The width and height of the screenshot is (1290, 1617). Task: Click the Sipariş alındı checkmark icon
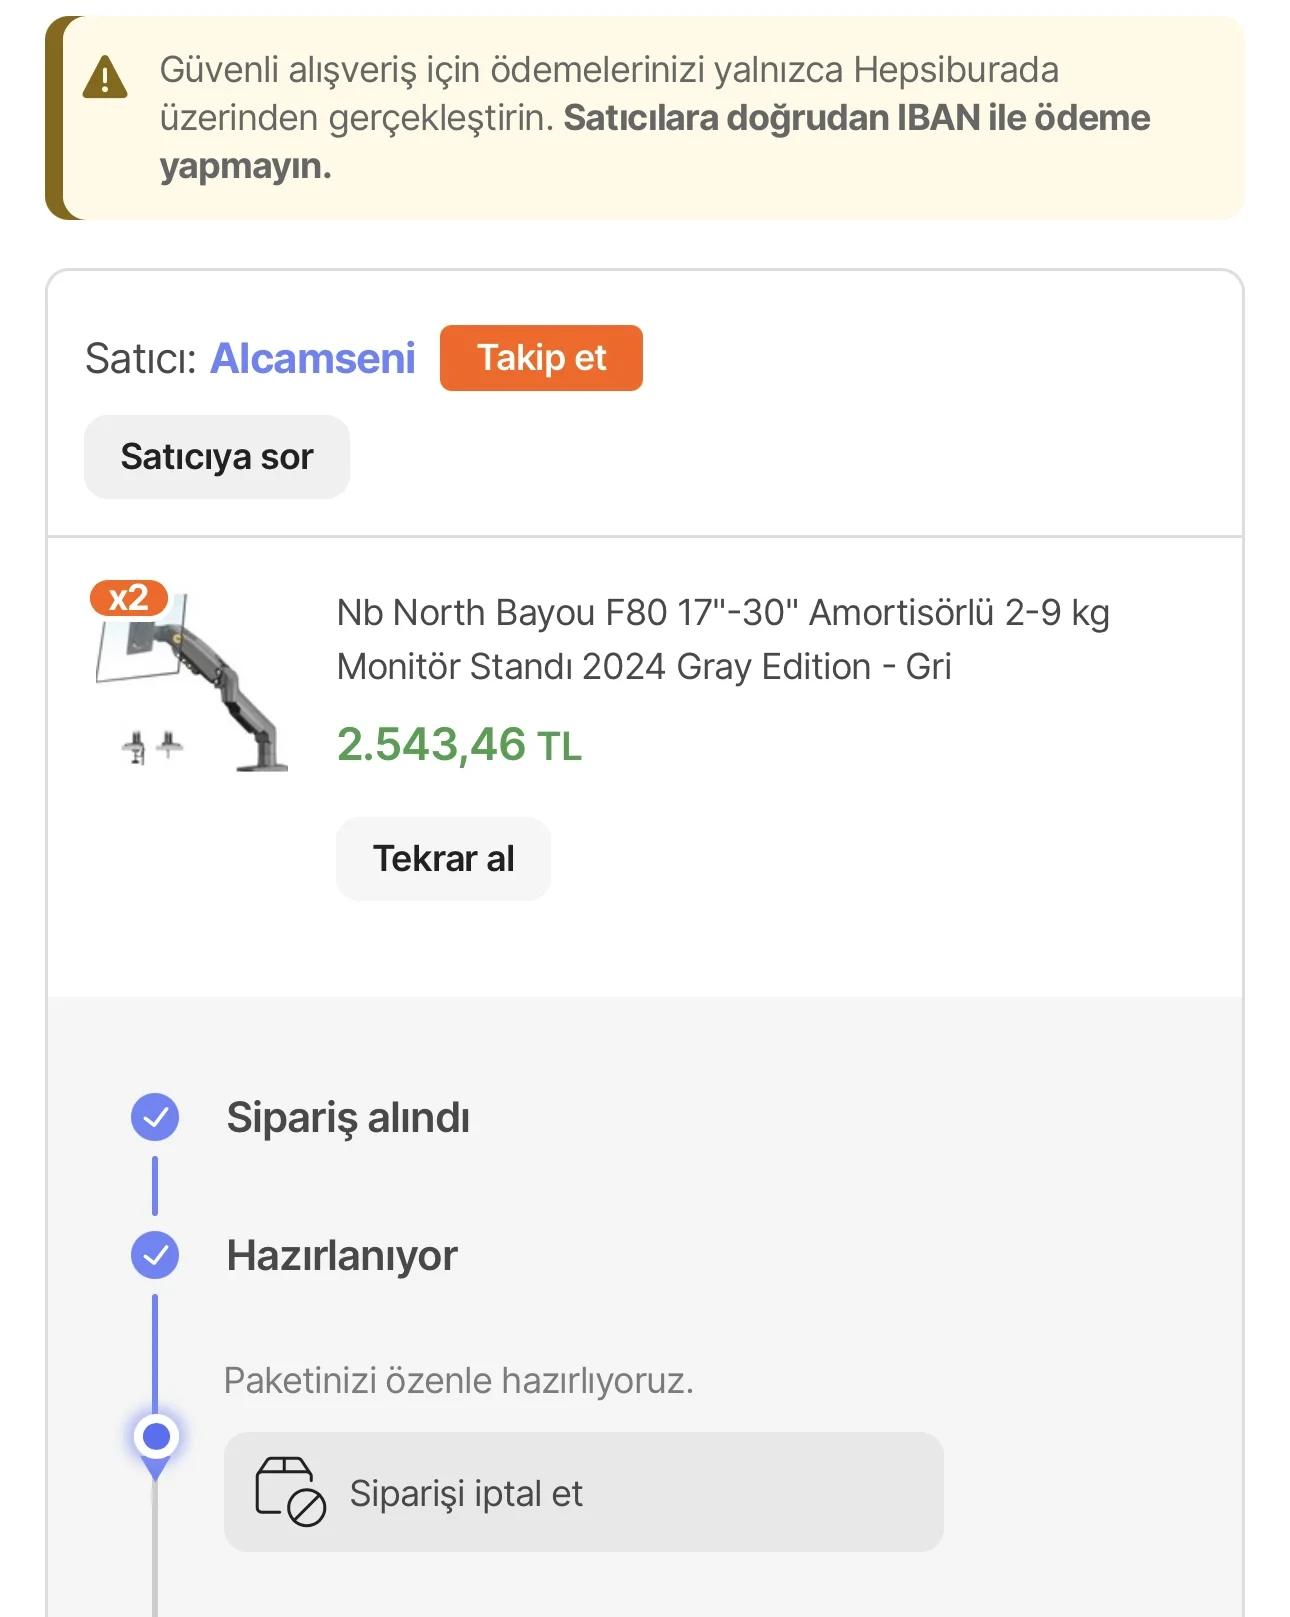[155, 1117]
